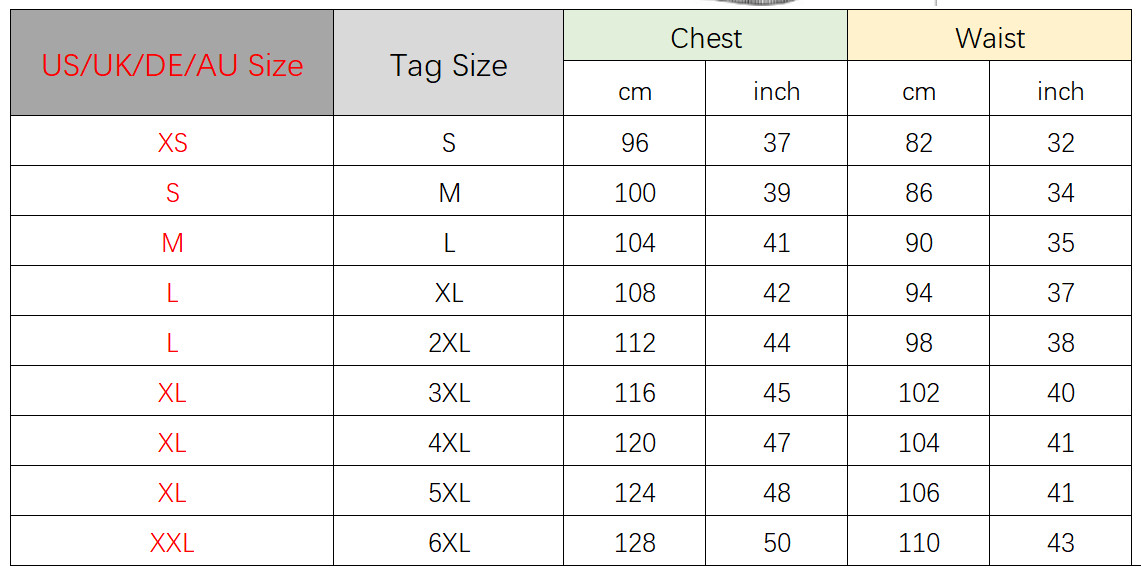Select the Tag Size header cell
This screenshot has height=575, width=1141.
(448, 63)
